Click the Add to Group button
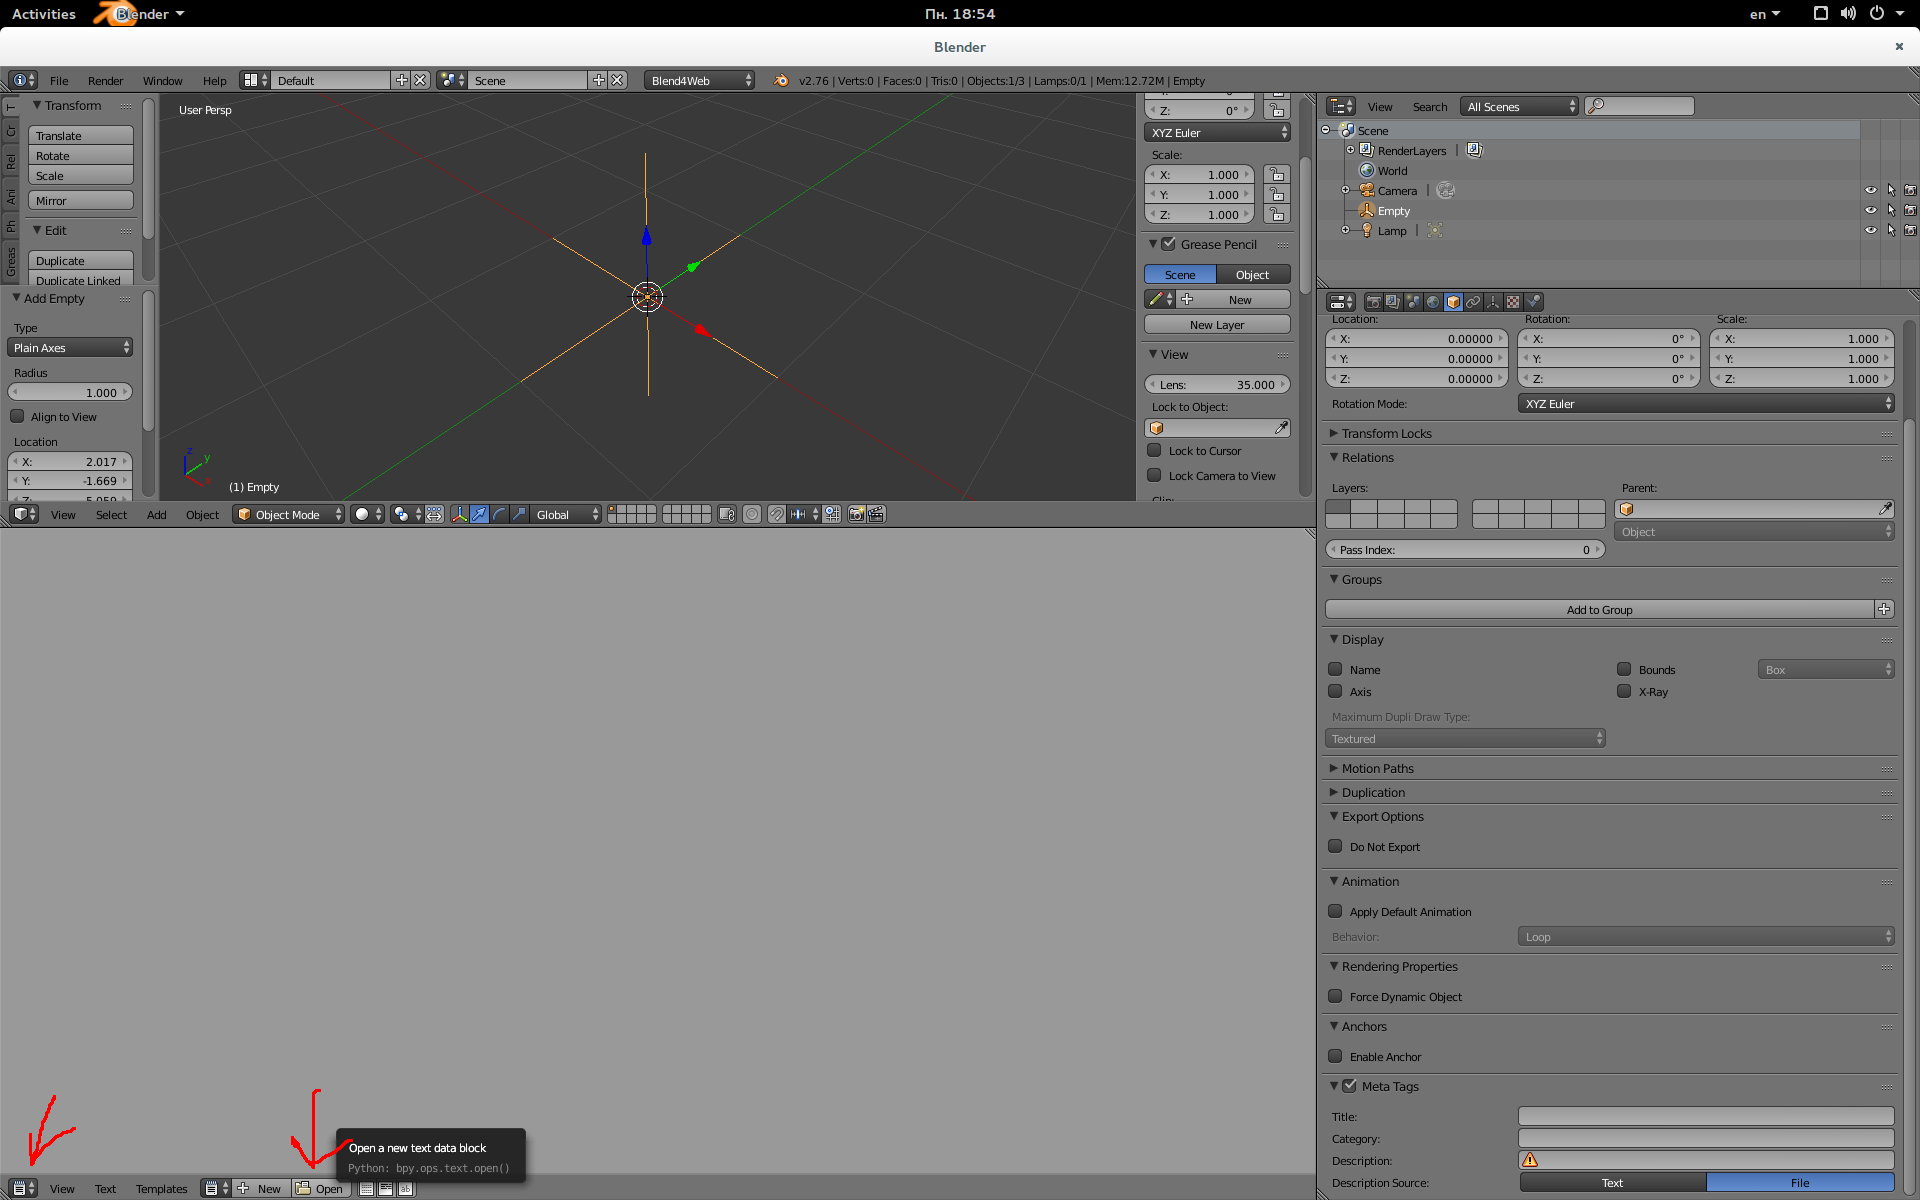 point(1598,610)
